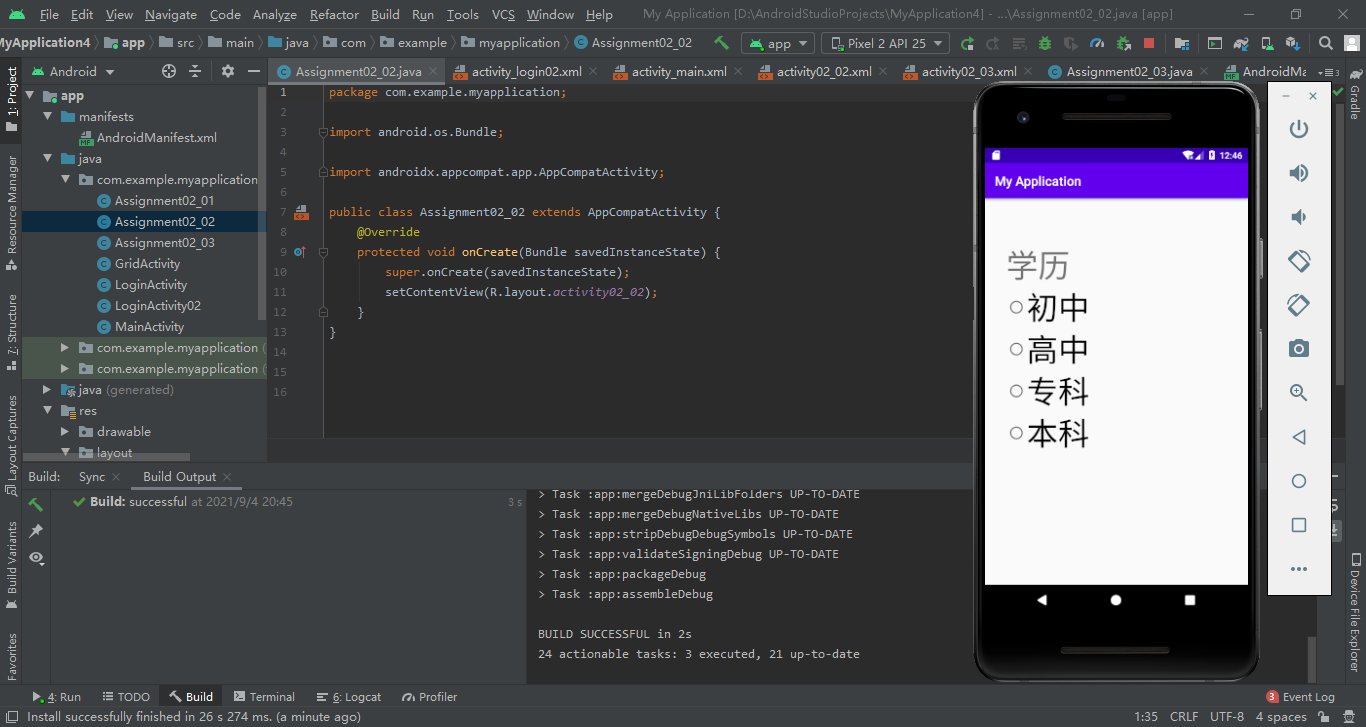The height and width of the screenshot is (727, 1366).
Task: Open the Profiler tool window
Action: (x=430, y=697)
